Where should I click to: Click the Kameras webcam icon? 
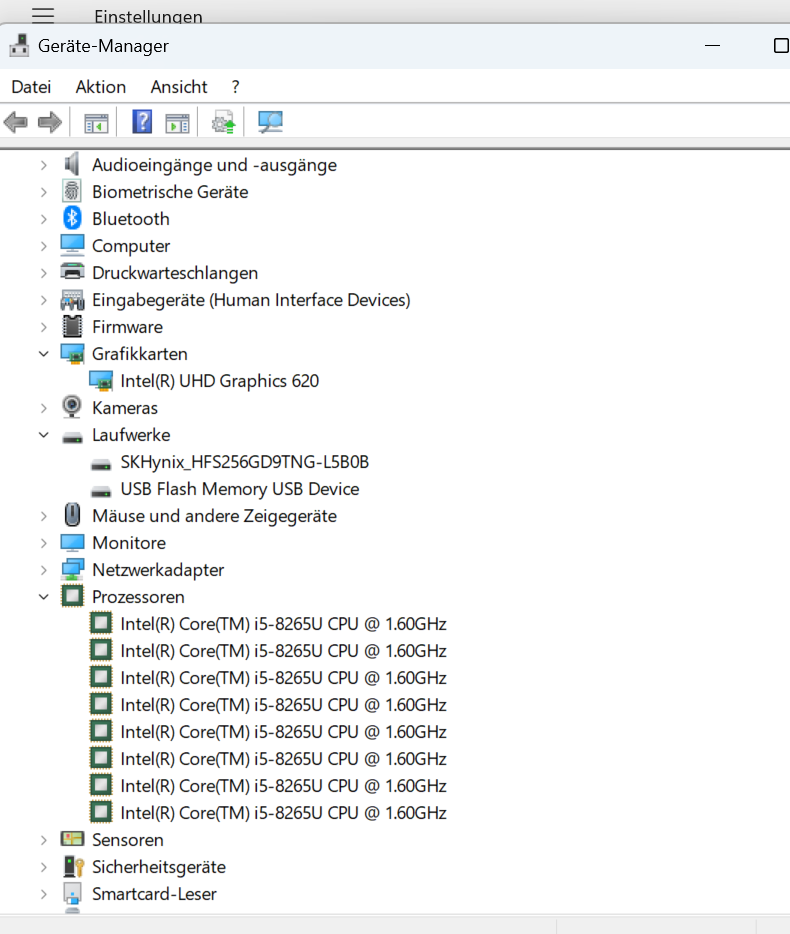coord(72,407)
